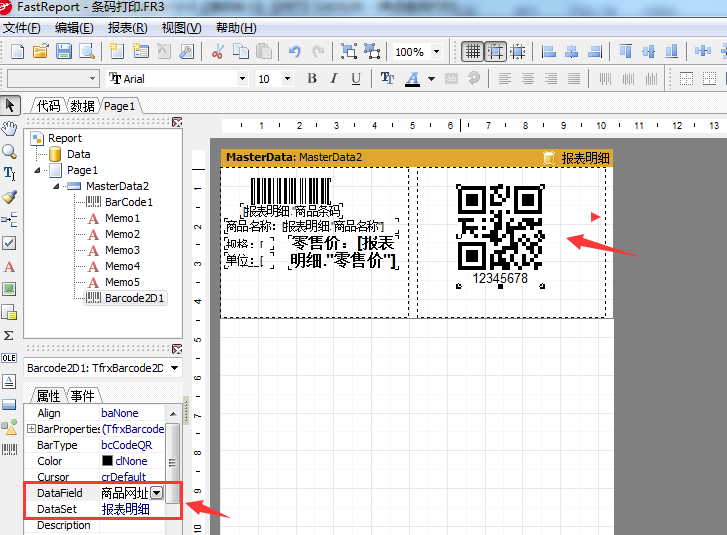Insert a Text A object

tap(9, 267)
